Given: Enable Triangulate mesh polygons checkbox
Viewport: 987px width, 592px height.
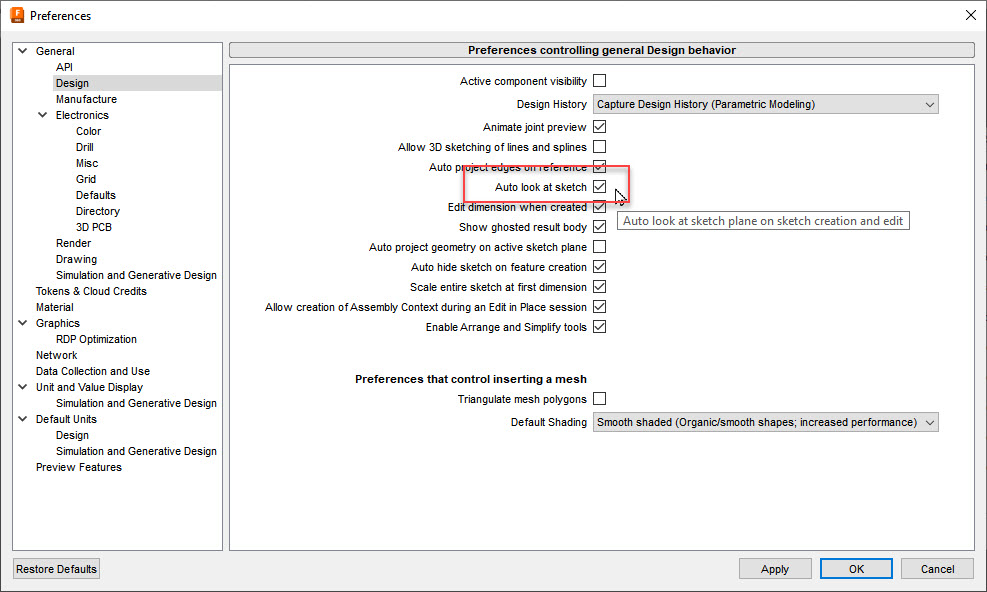Looking at the screenshot, I should point(599,399).
